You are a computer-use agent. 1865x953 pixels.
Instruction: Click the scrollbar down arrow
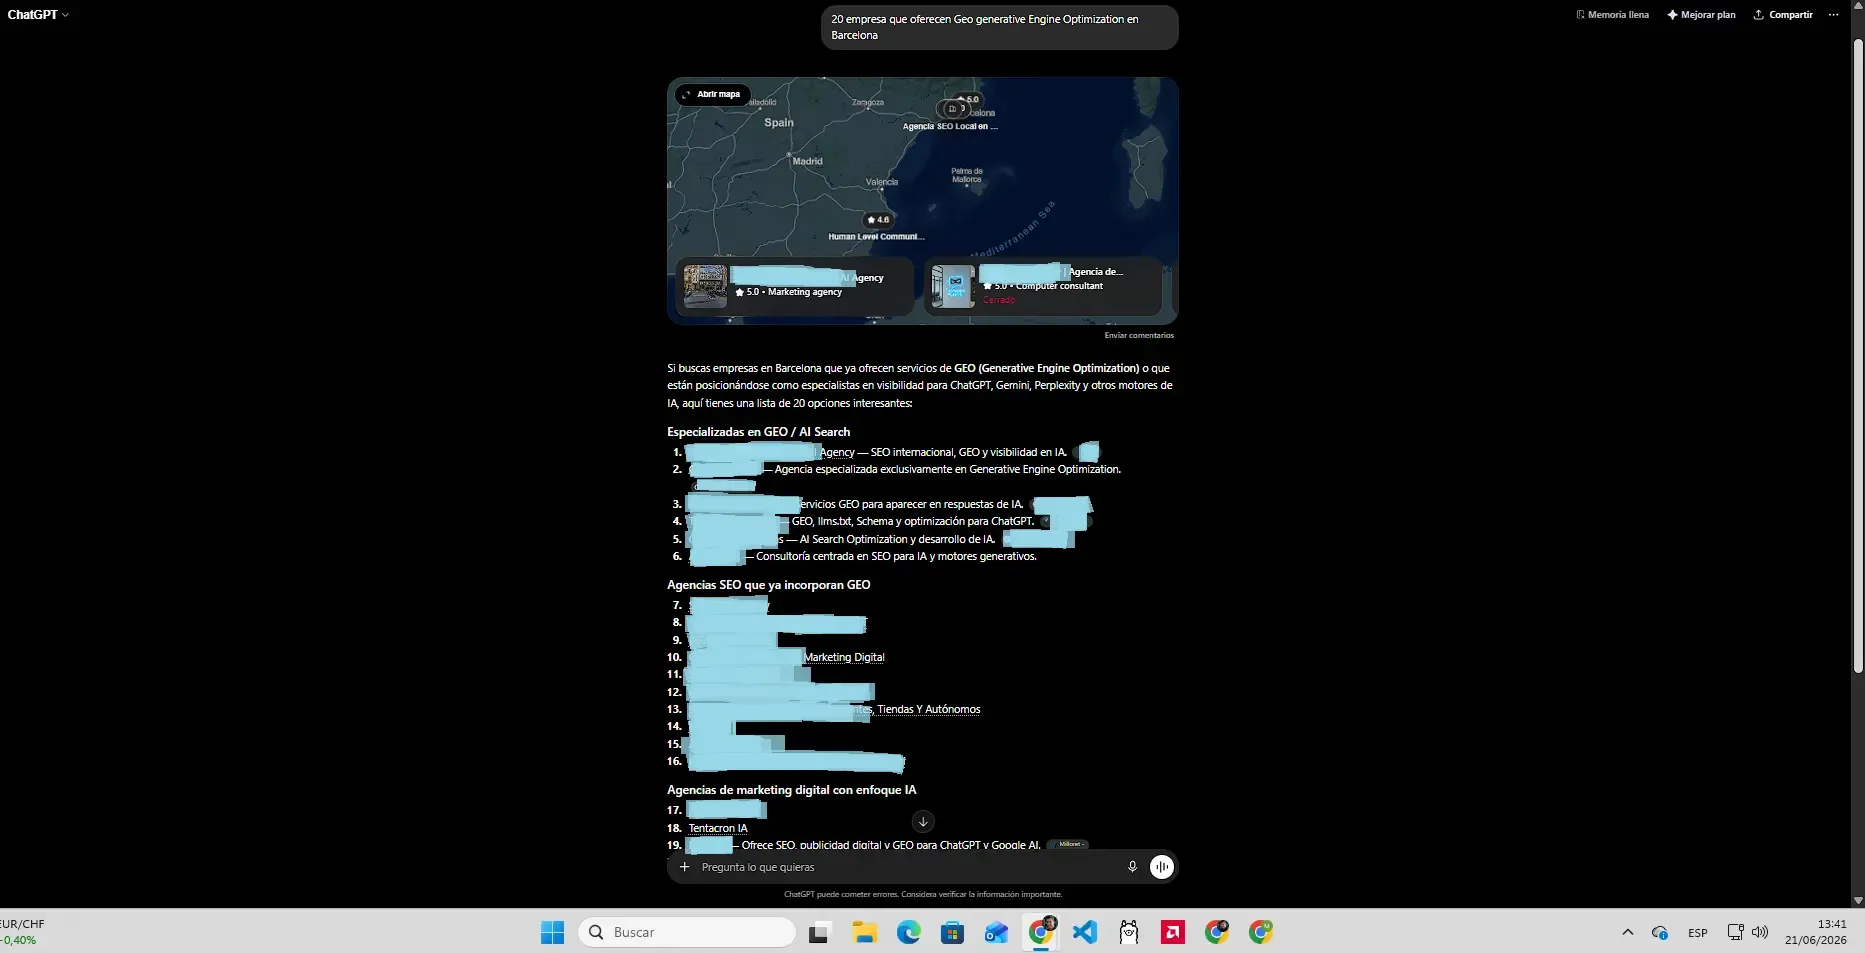pos(1858,900)
